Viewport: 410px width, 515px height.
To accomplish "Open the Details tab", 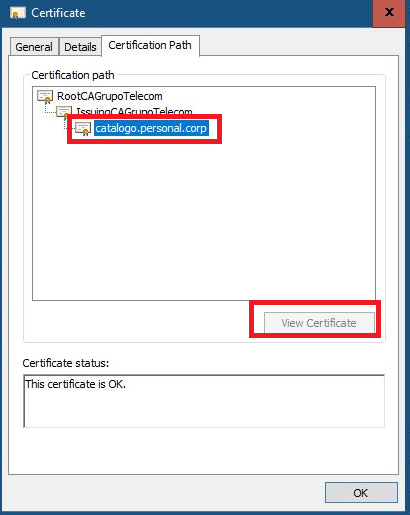I will [x=80, y=47].
